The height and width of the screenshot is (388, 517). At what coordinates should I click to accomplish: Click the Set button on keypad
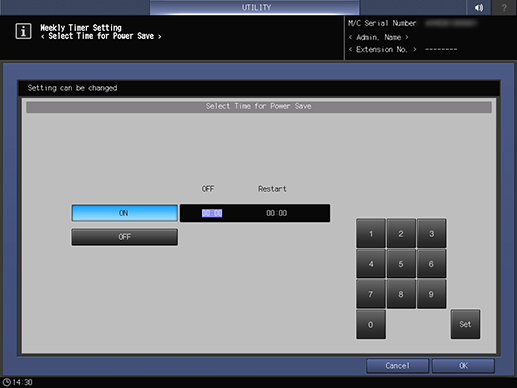465,324
